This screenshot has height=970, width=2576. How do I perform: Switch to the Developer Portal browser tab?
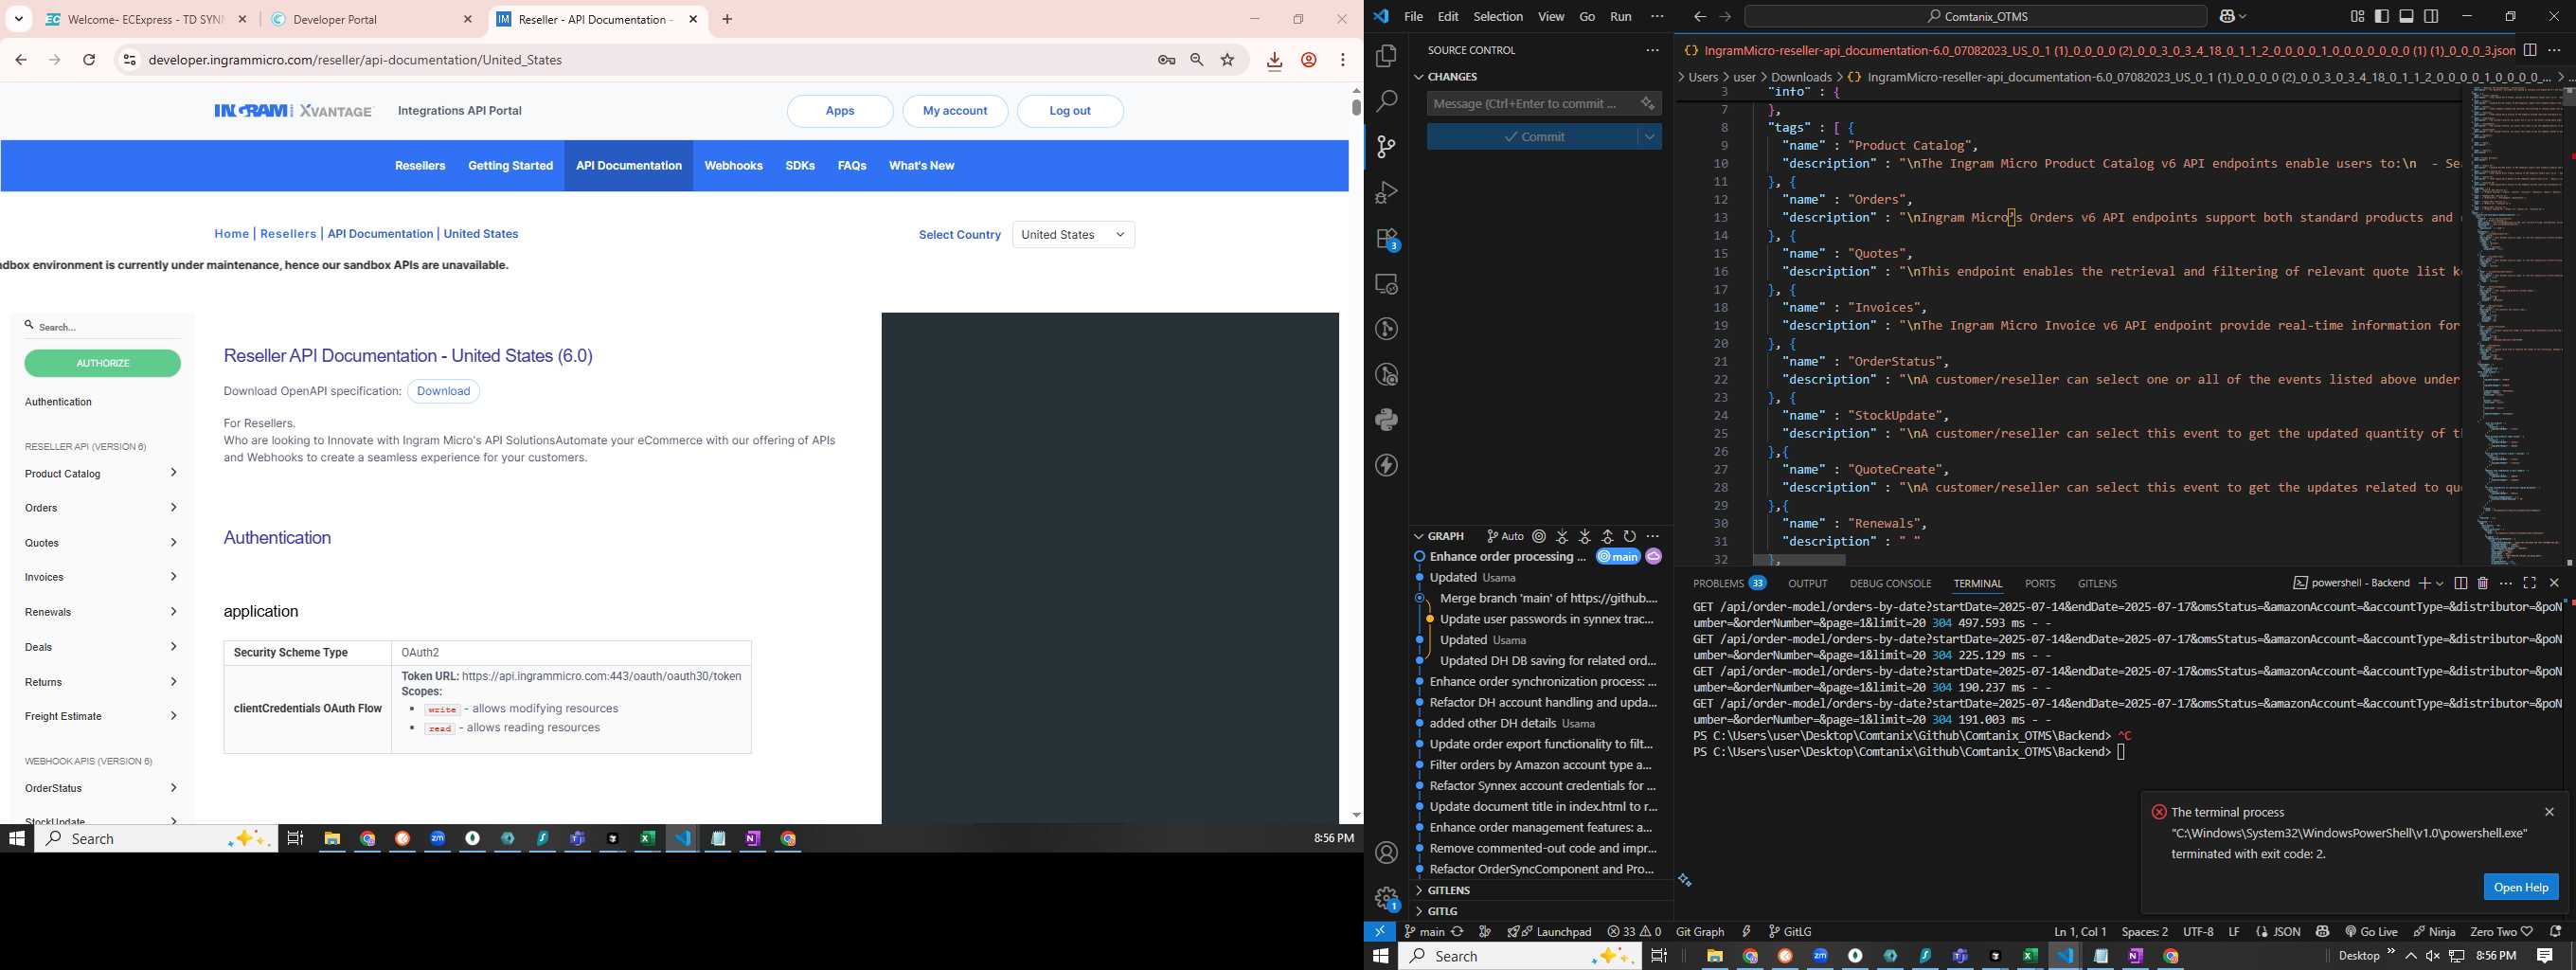pos(372,19)
